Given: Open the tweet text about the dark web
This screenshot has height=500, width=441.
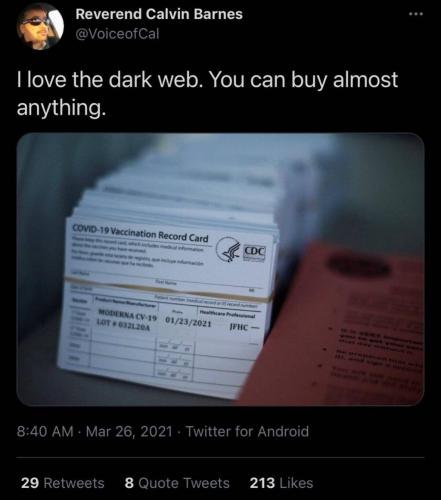Looking at the screenshot, I should pyautogui.click(x=207, y=94).
